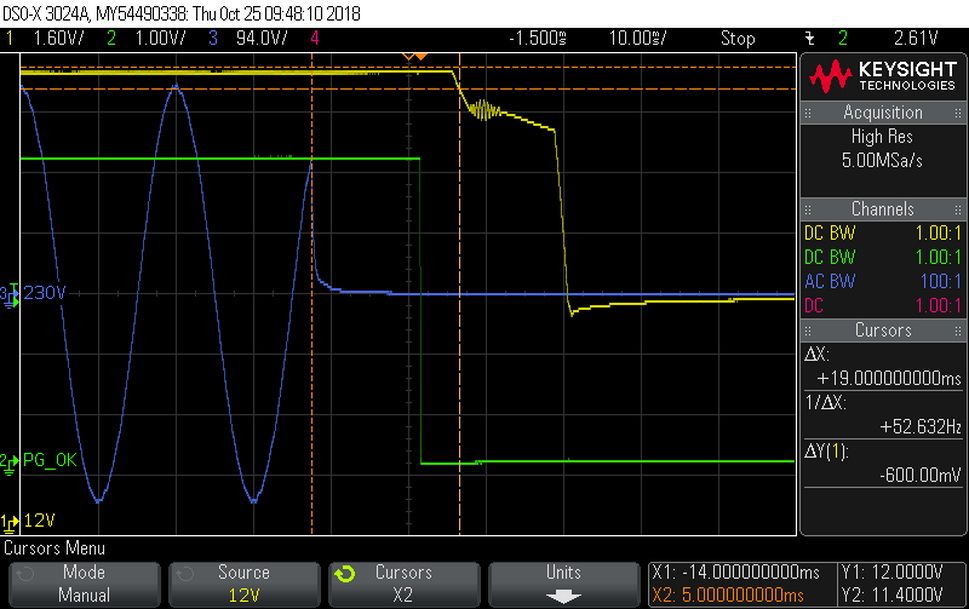This screenshot has width=969, height=609.
Task: Click the Cursors panel grip icon
Action: tap(807, 331)
